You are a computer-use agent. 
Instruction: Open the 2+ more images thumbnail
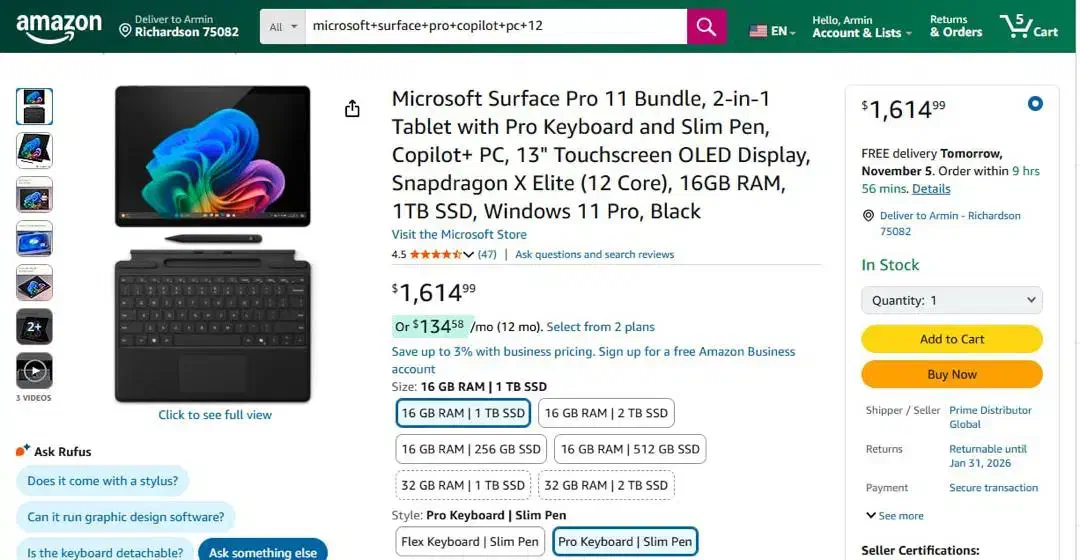tap(34, 327)
